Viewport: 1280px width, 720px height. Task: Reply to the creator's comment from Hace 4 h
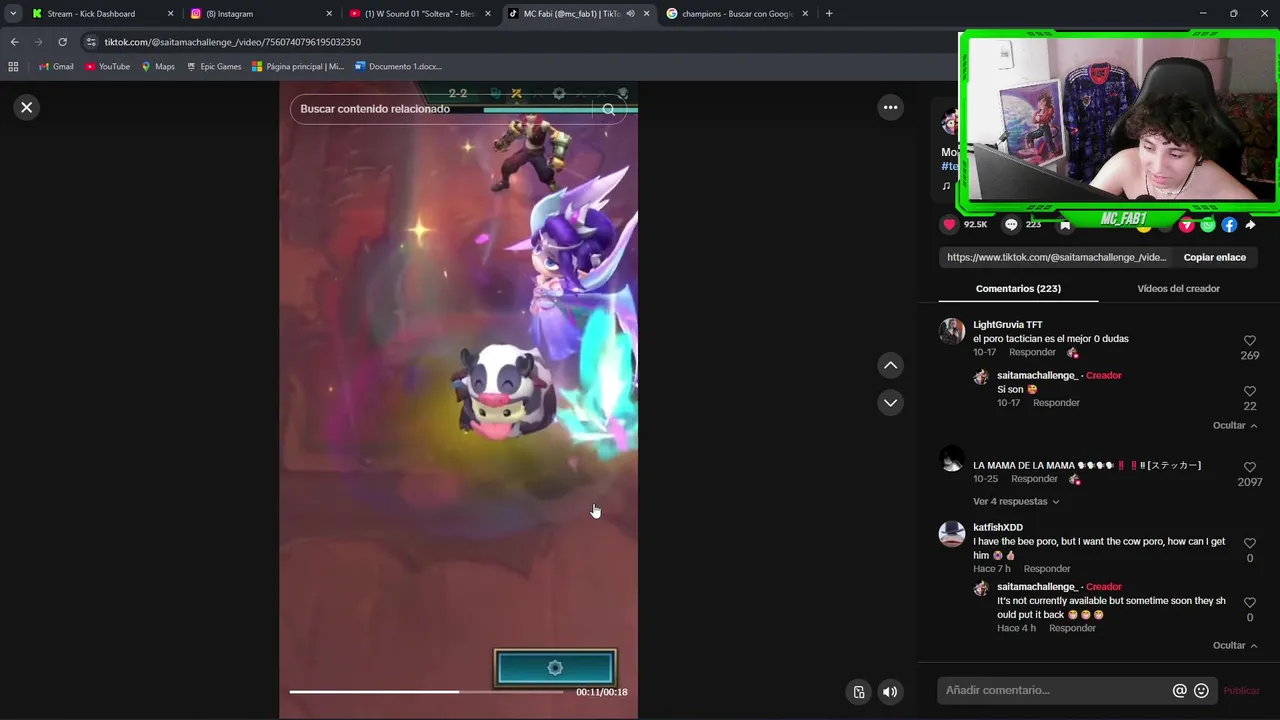click(x=1072, y=628)
